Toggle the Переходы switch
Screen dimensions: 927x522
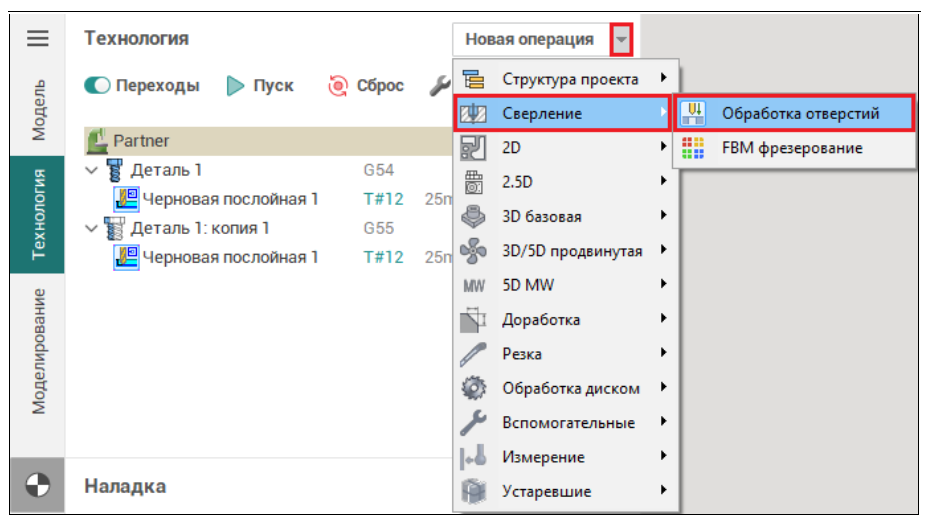pyautogui.click(x=98, y=86)
